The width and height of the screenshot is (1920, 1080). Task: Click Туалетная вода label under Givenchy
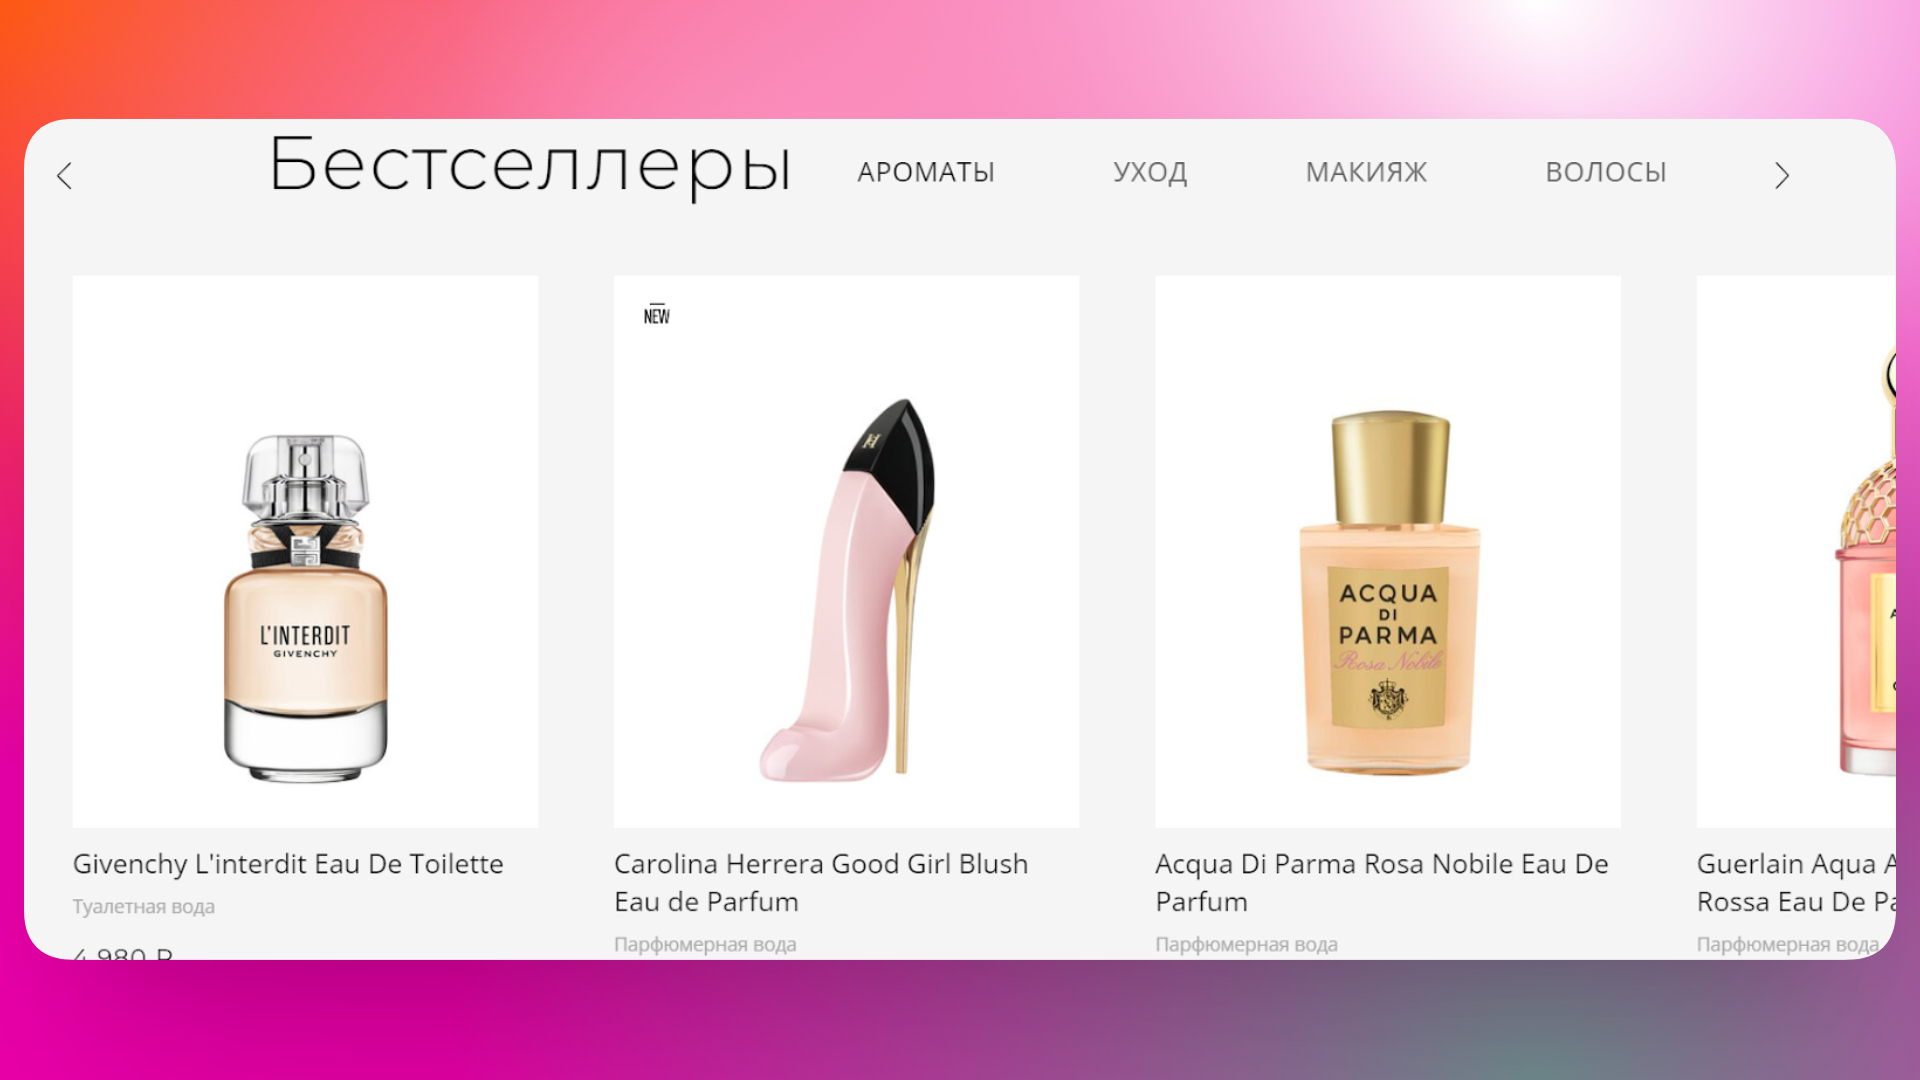click(144, 907)
